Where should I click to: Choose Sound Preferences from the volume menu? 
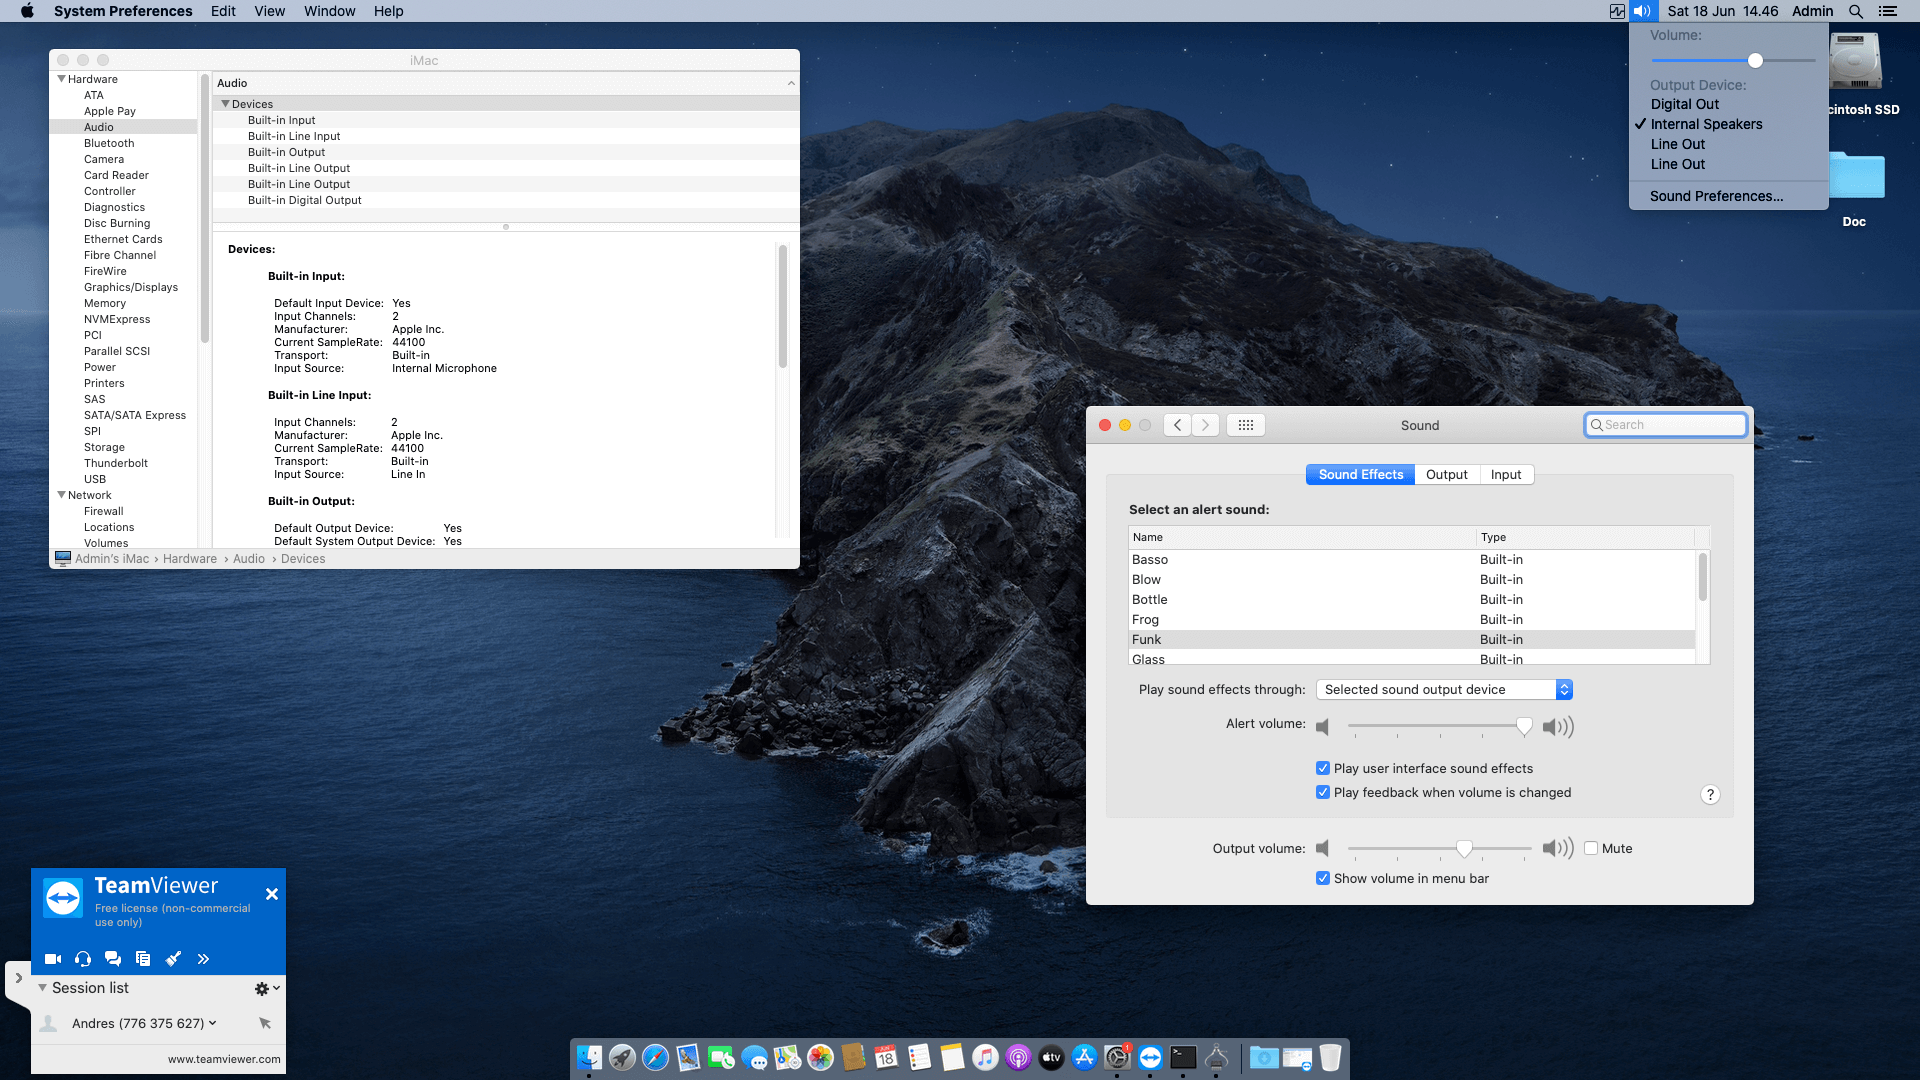pyautogui.click(x=1716, y=196)
